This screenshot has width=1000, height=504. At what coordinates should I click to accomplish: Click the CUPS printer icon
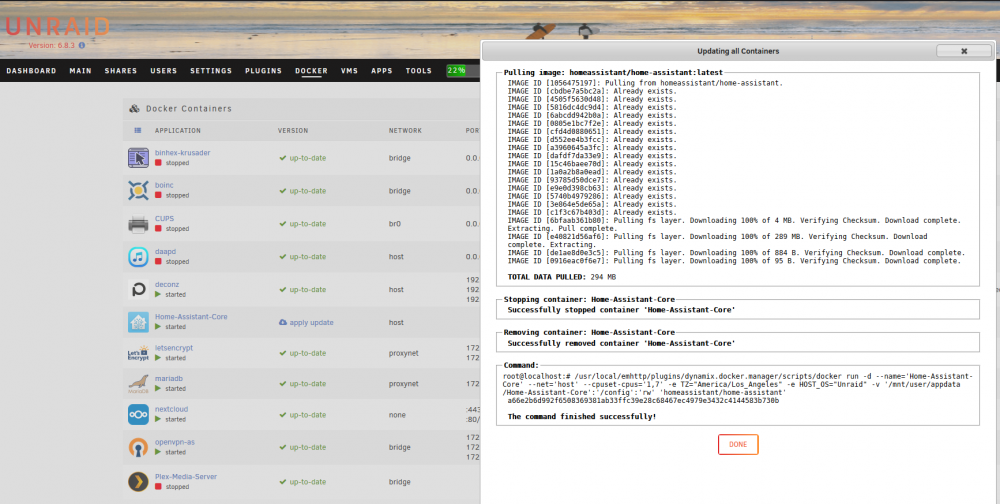coord(138,223)
